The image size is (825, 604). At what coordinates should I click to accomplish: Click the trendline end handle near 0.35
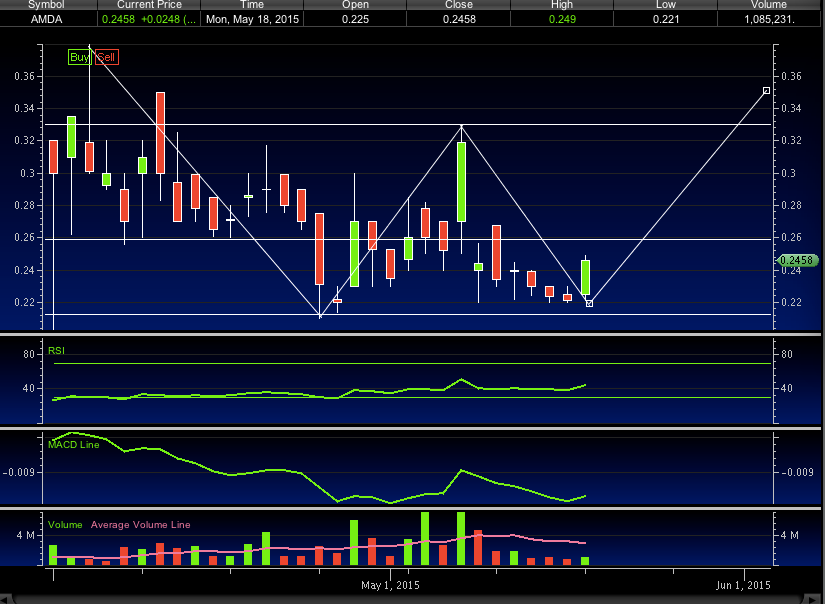767,90
